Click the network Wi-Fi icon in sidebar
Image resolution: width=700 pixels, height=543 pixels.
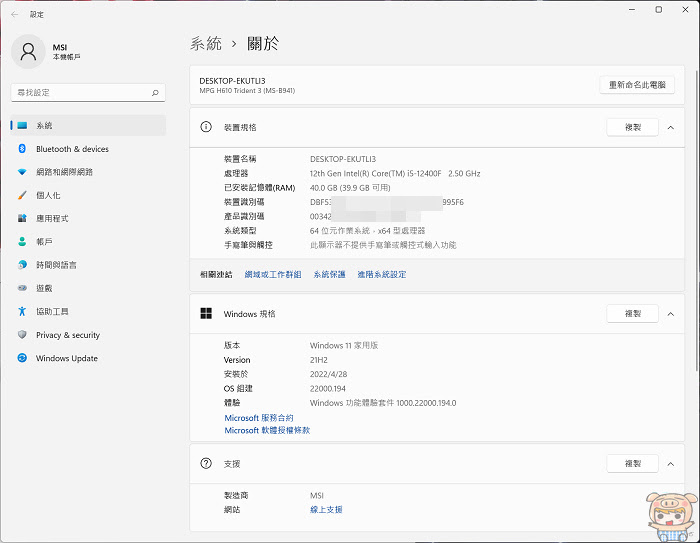(x=22, y=172)
